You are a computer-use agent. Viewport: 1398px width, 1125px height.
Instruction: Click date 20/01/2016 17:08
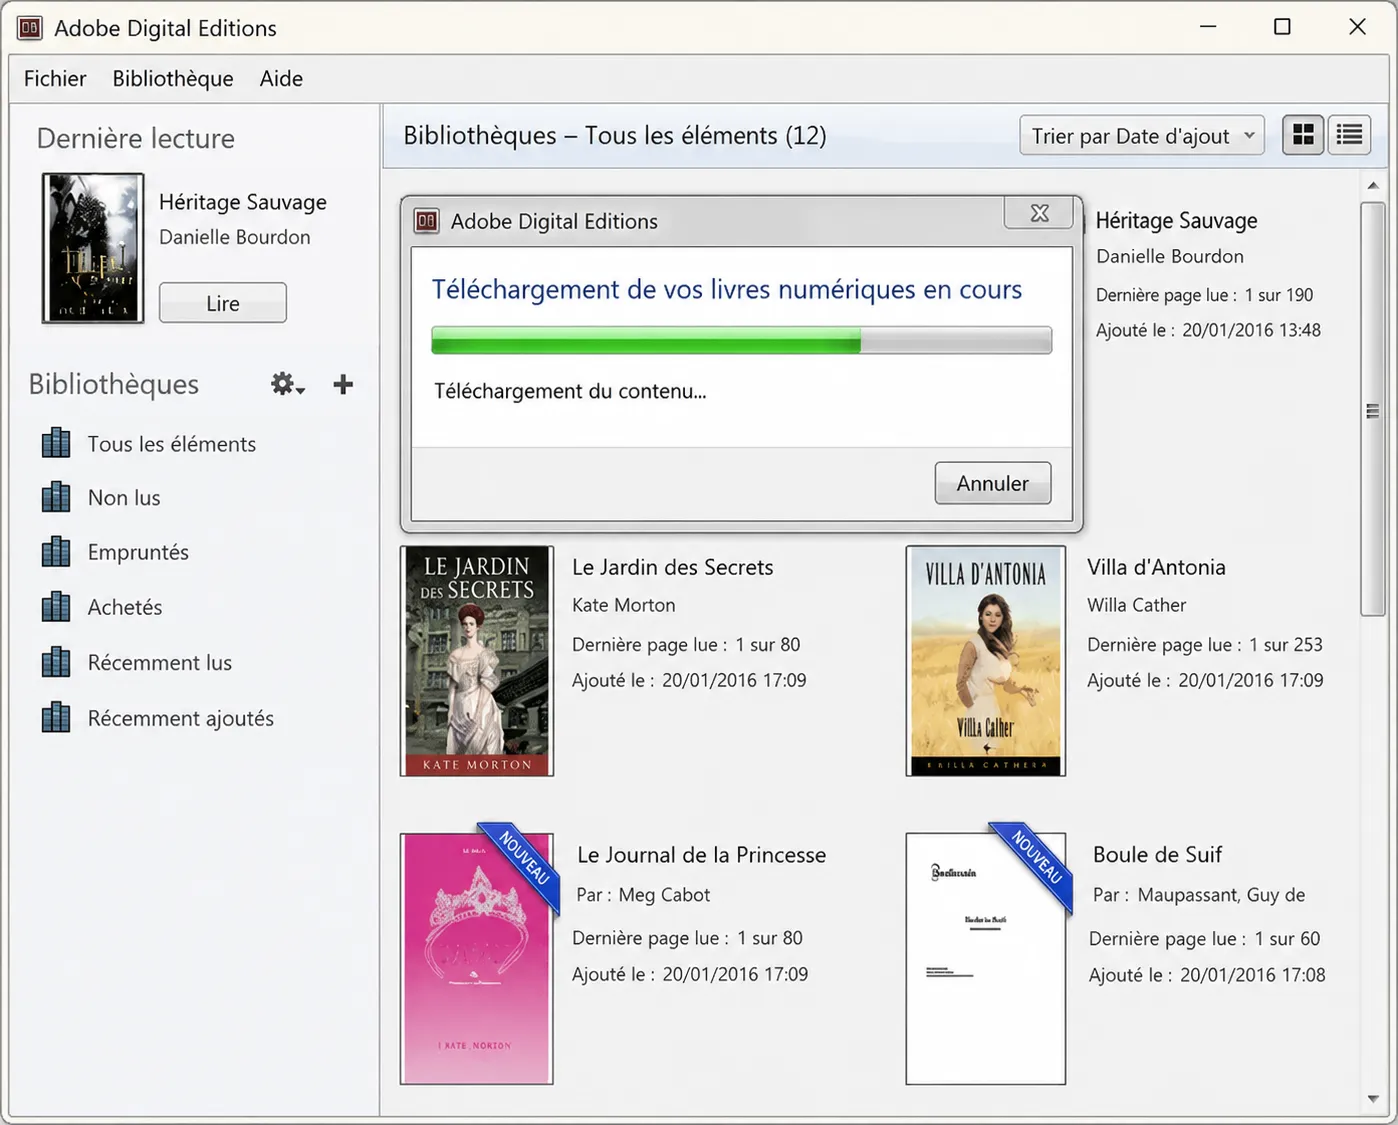1252,975
